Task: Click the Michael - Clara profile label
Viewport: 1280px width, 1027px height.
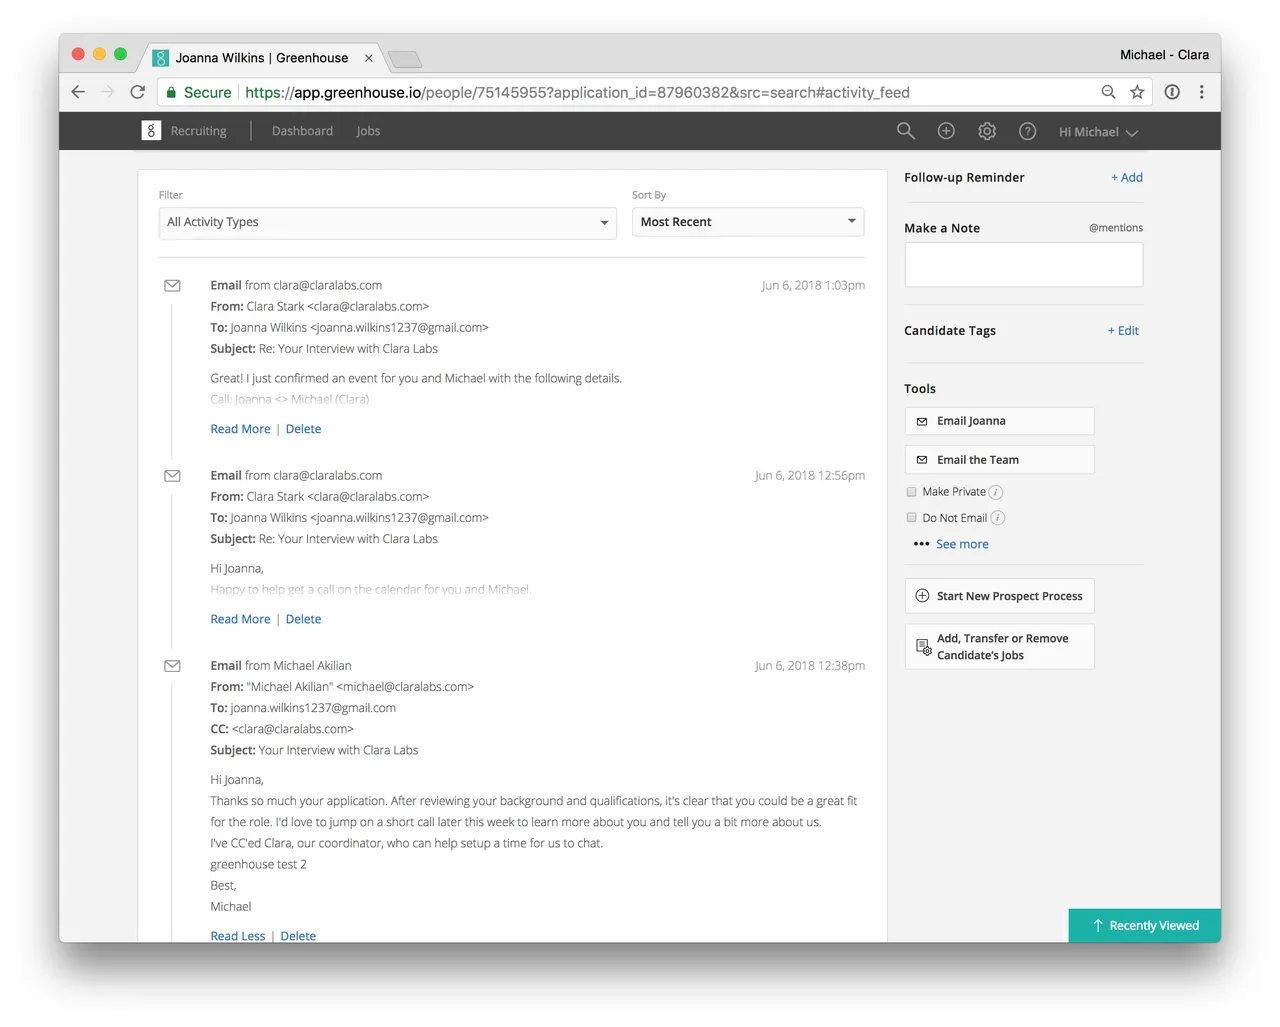Action: tap(1164, 55)
